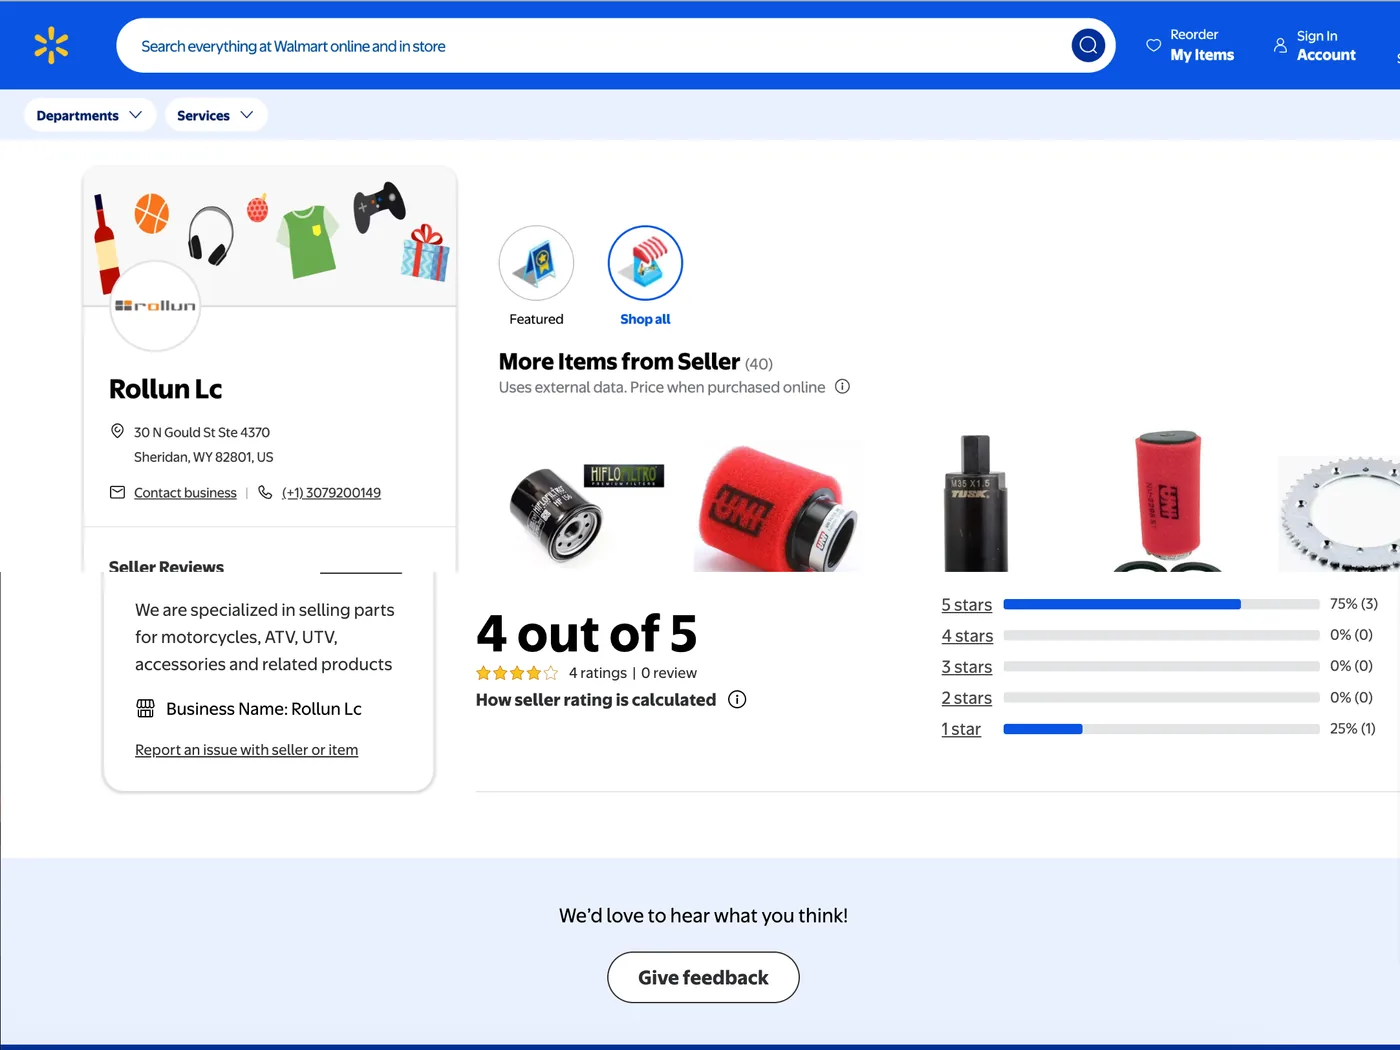The image size is (1400, 1050).
Task: Click the 5 stars 75% rating bar
Action: [1161, 604]
